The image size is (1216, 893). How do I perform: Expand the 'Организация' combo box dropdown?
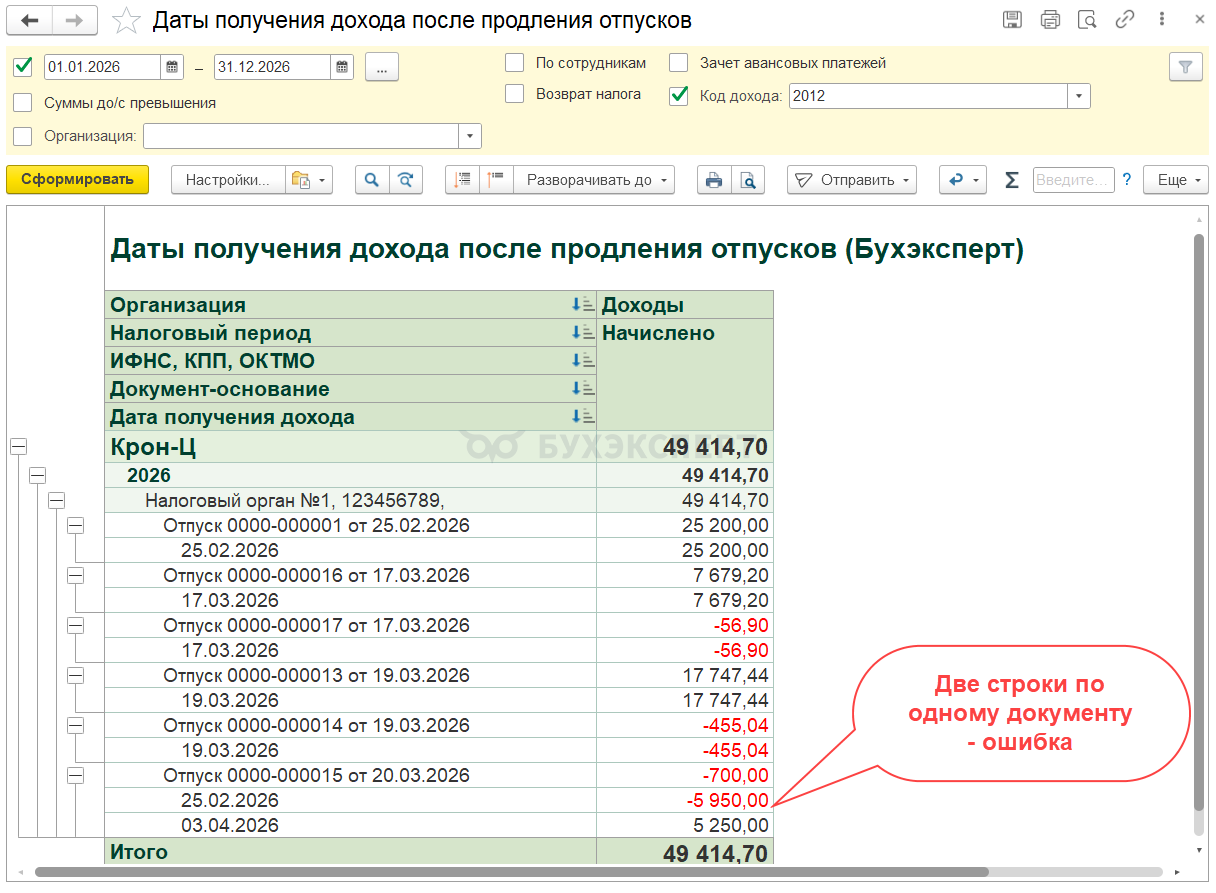(470, 137)
